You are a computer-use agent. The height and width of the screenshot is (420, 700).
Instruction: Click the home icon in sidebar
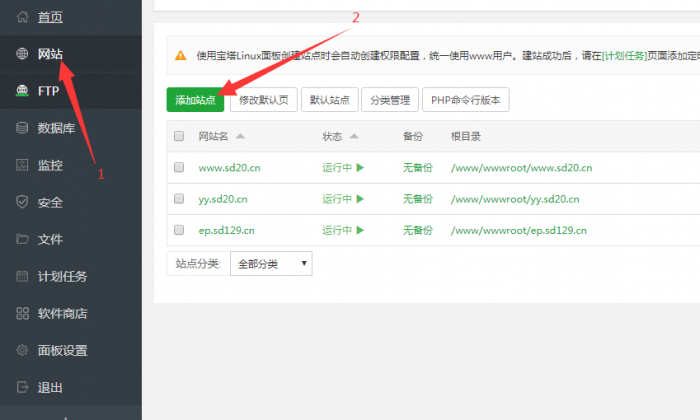(x=22, y=17)
